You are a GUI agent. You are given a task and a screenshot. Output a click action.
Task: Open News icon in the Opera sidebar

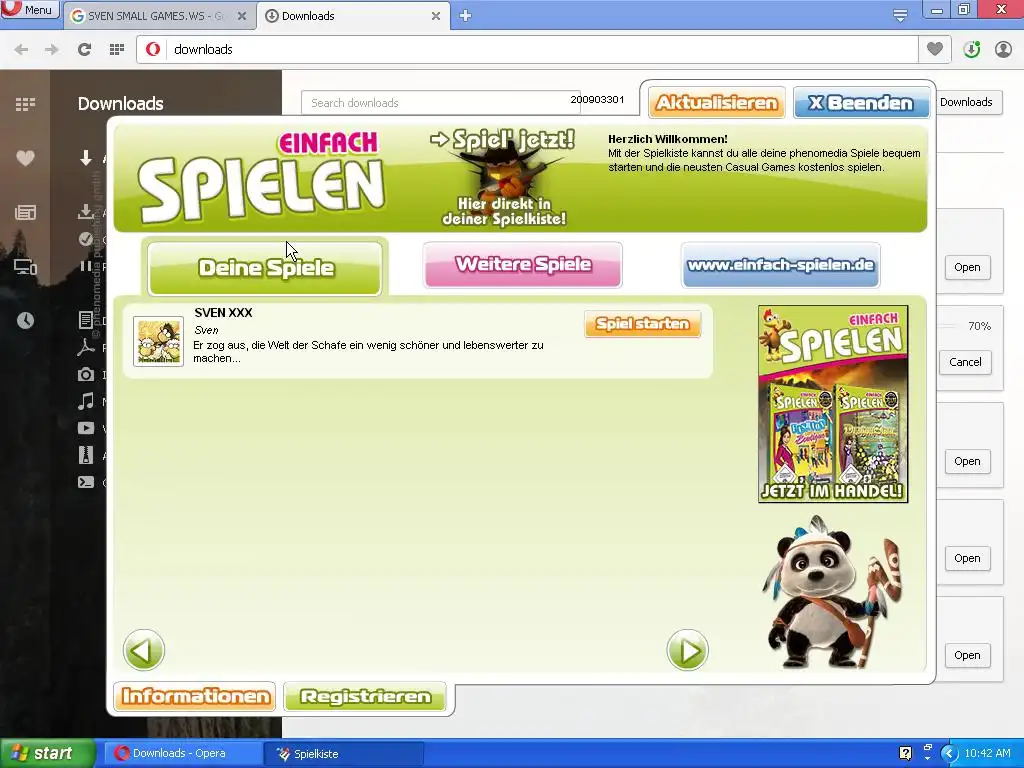tap(25, 212)
